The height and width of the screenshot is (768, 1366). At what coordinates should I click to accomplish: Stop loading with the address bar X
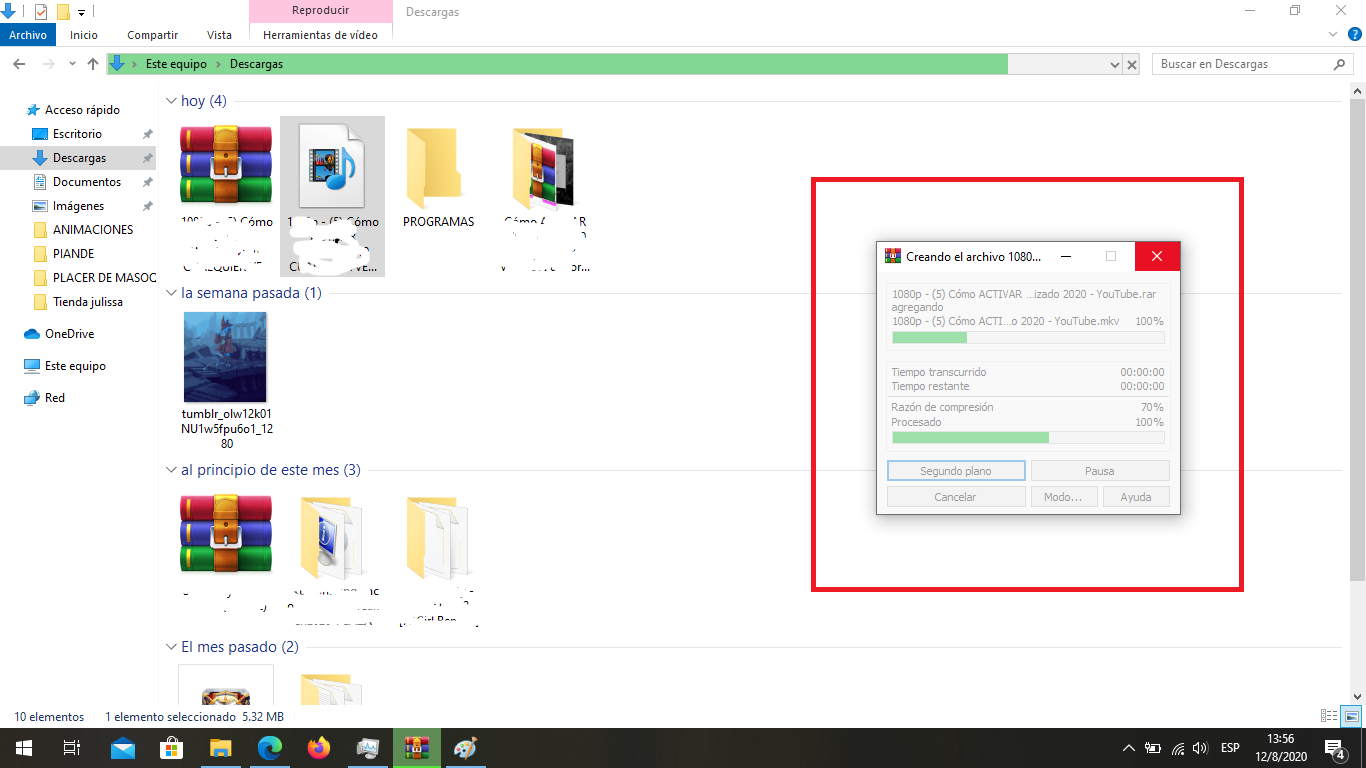click(1132, 64)
